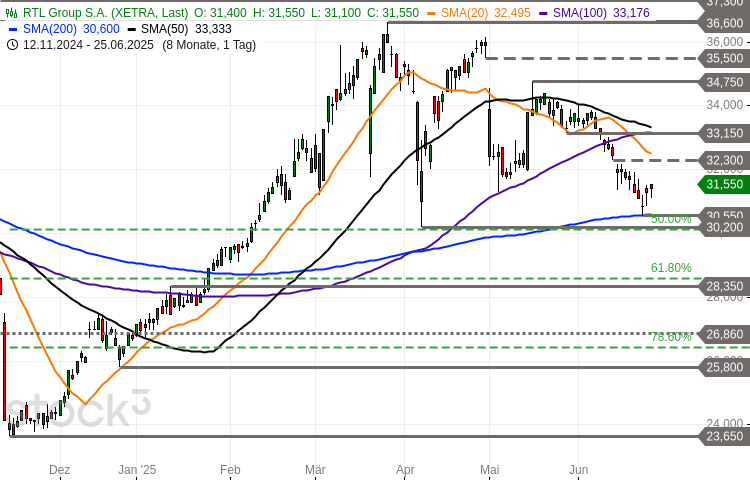Screen dimensions: 750x480
Task: Click the SMA(50) value '33,333'
Action: point(213,29)
